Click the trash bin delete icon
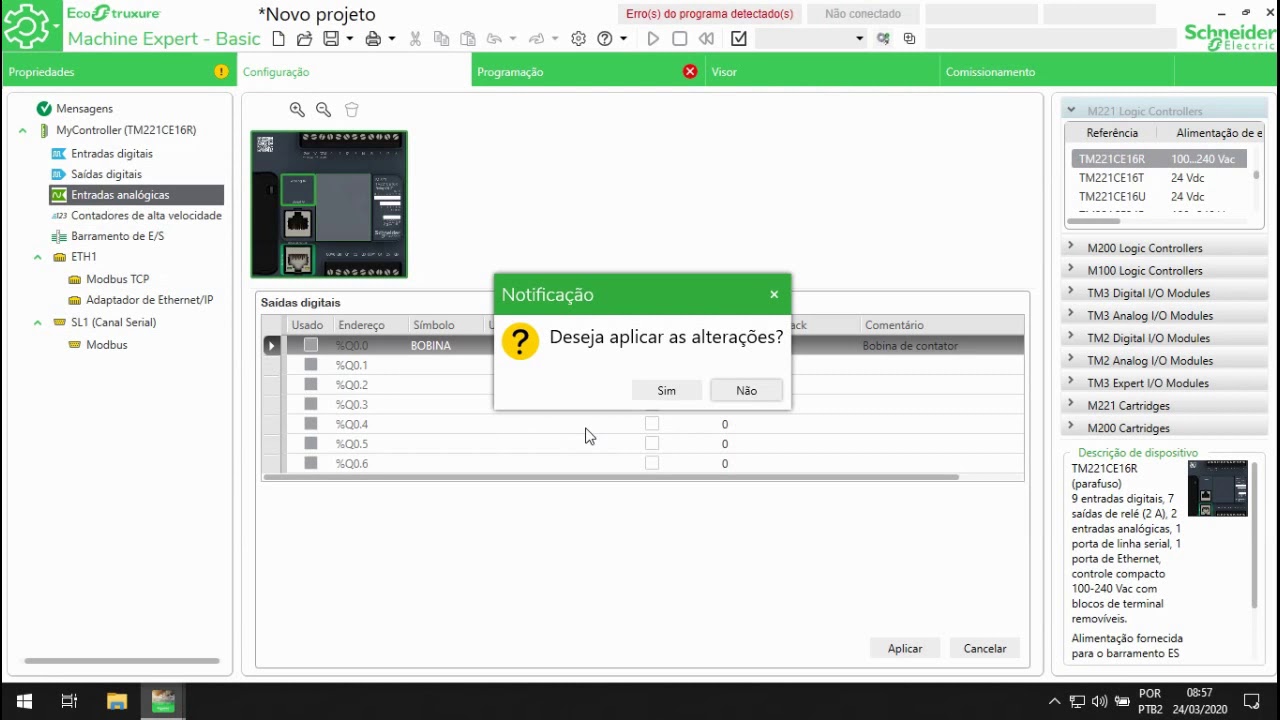Viewport: 1280px width, 720px height. [x=351, y=110]
